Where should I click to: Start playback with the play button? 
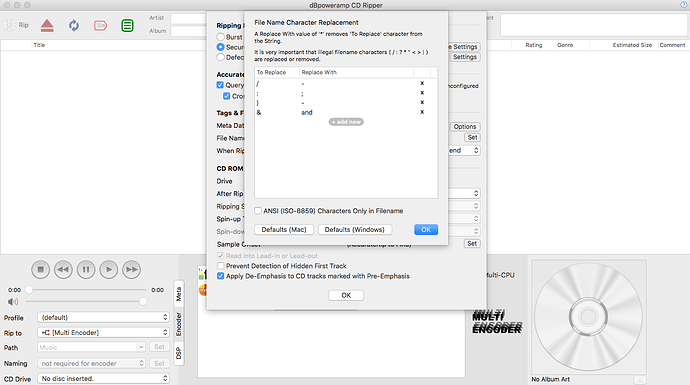pos(109,269)
